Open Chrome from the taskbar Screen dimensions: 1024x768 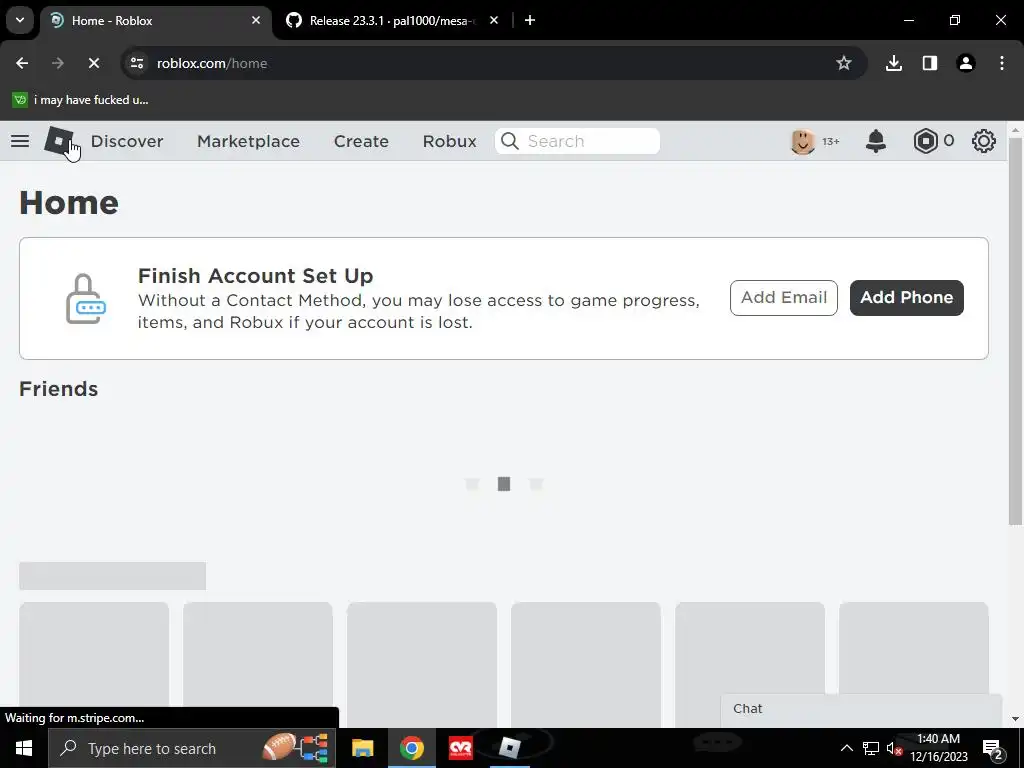point(411,748)
